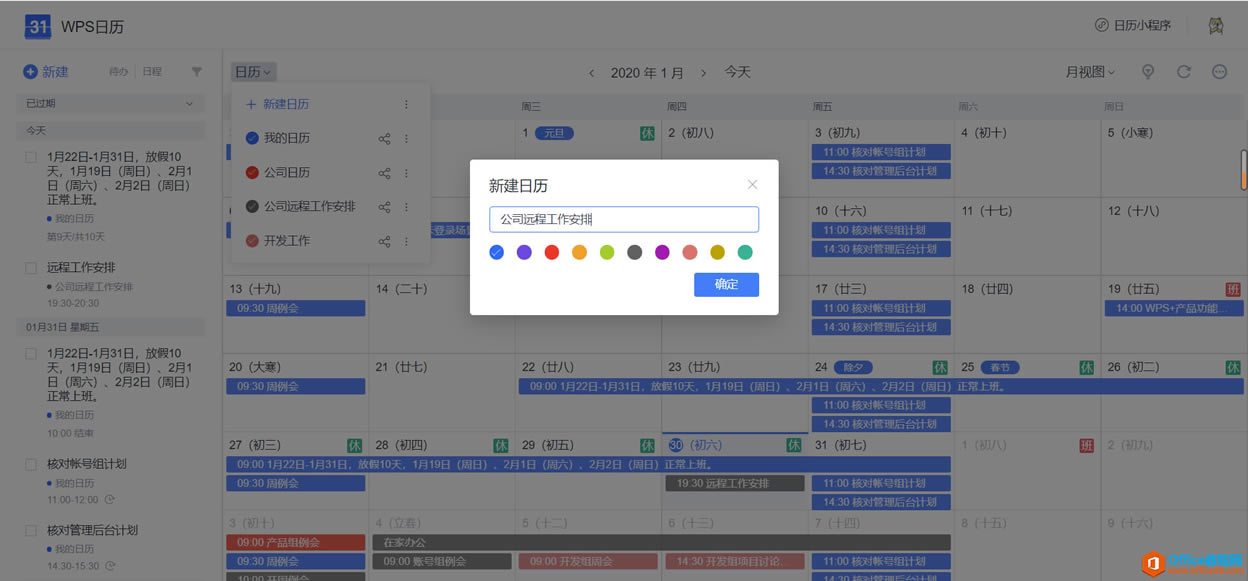1248x581 pixels.
Task: Click the calendar's vertical scrollbar thumb
Action: click(1244, 169)
